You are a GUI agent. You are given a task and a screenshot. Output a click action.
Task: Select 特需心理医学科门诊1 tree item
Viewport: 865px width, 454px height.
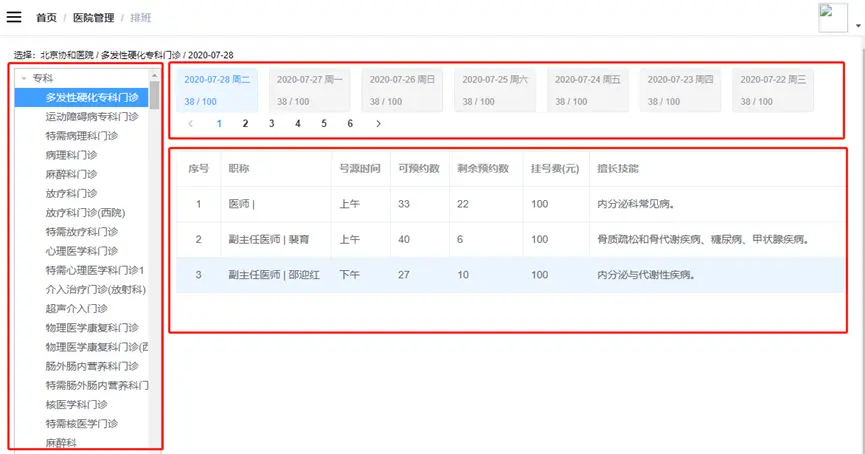pyautogui.click(x=95, y=270)
